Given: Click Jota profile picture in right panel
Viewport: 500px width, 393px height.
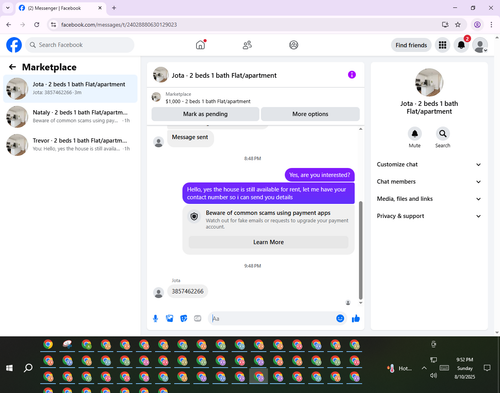Looking at the screenshot, I should coord(429,82).
